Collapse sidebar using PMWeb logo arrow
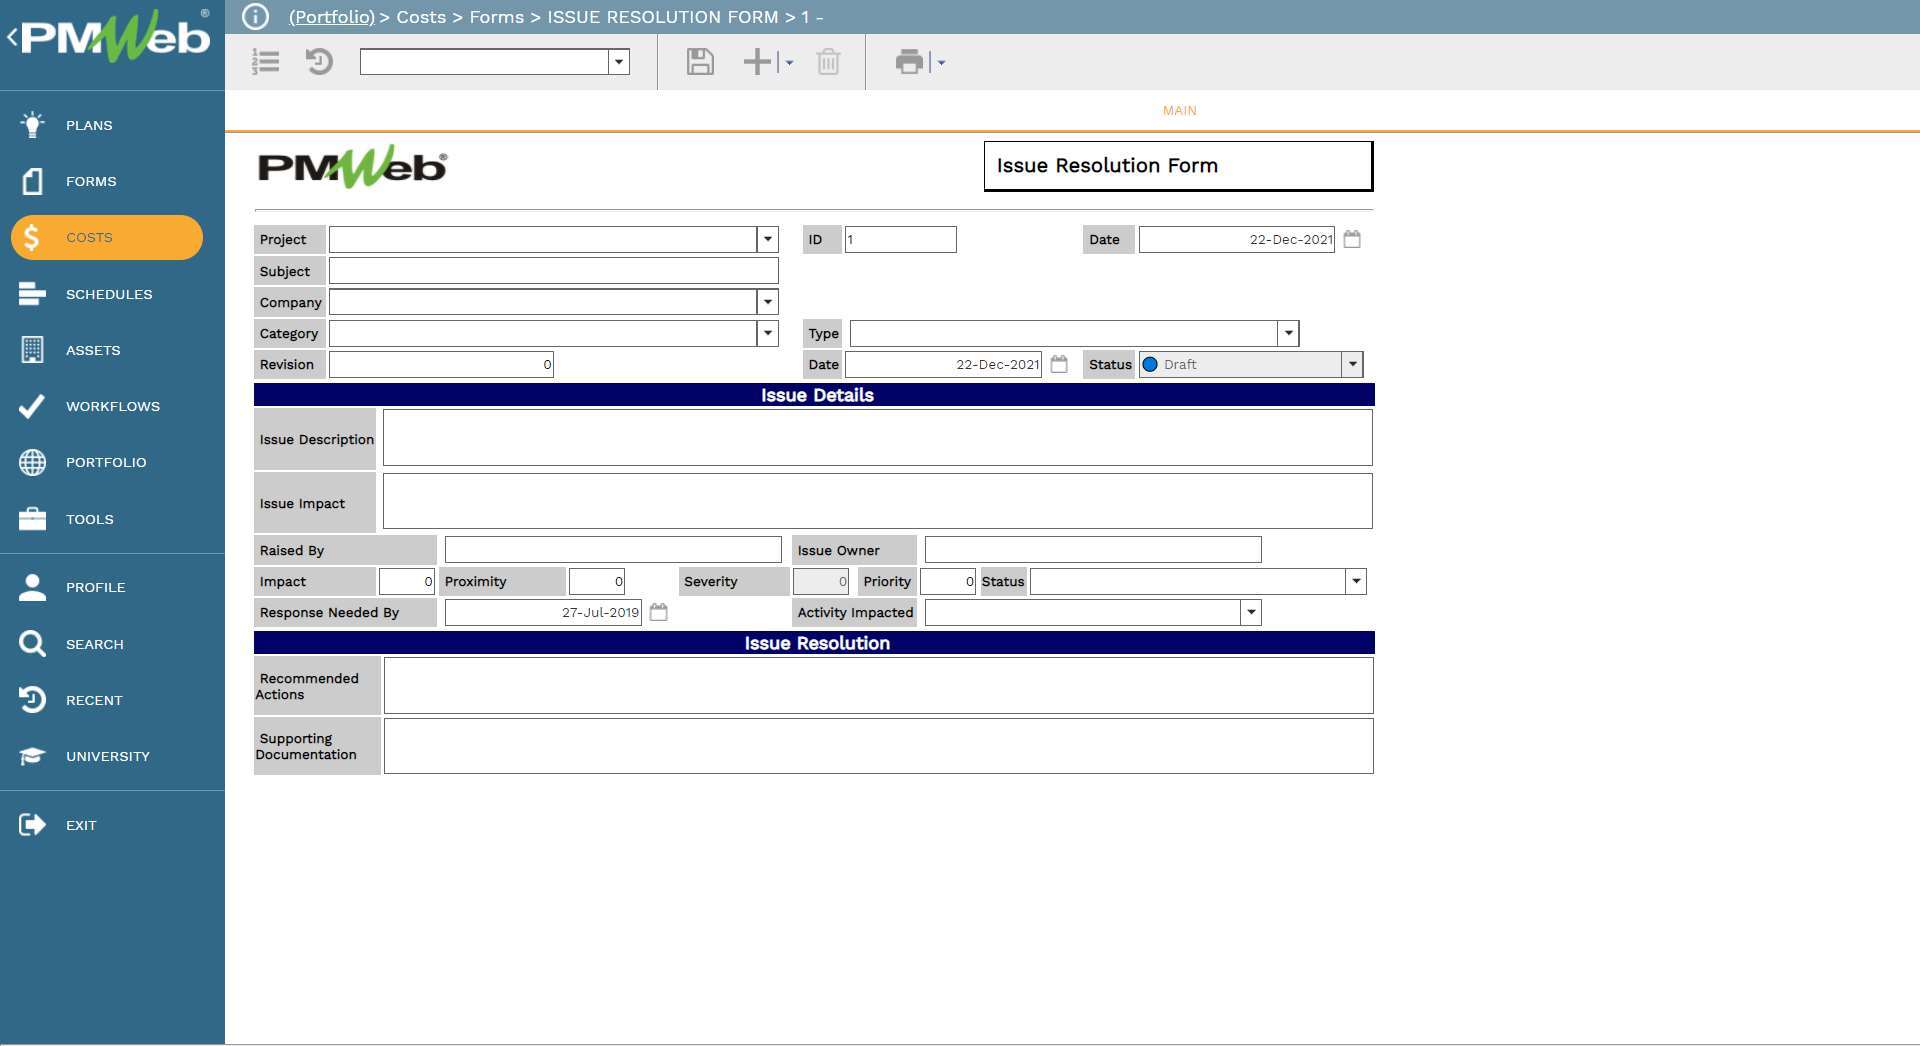1920x1046 pixels. tap(12, 38)
